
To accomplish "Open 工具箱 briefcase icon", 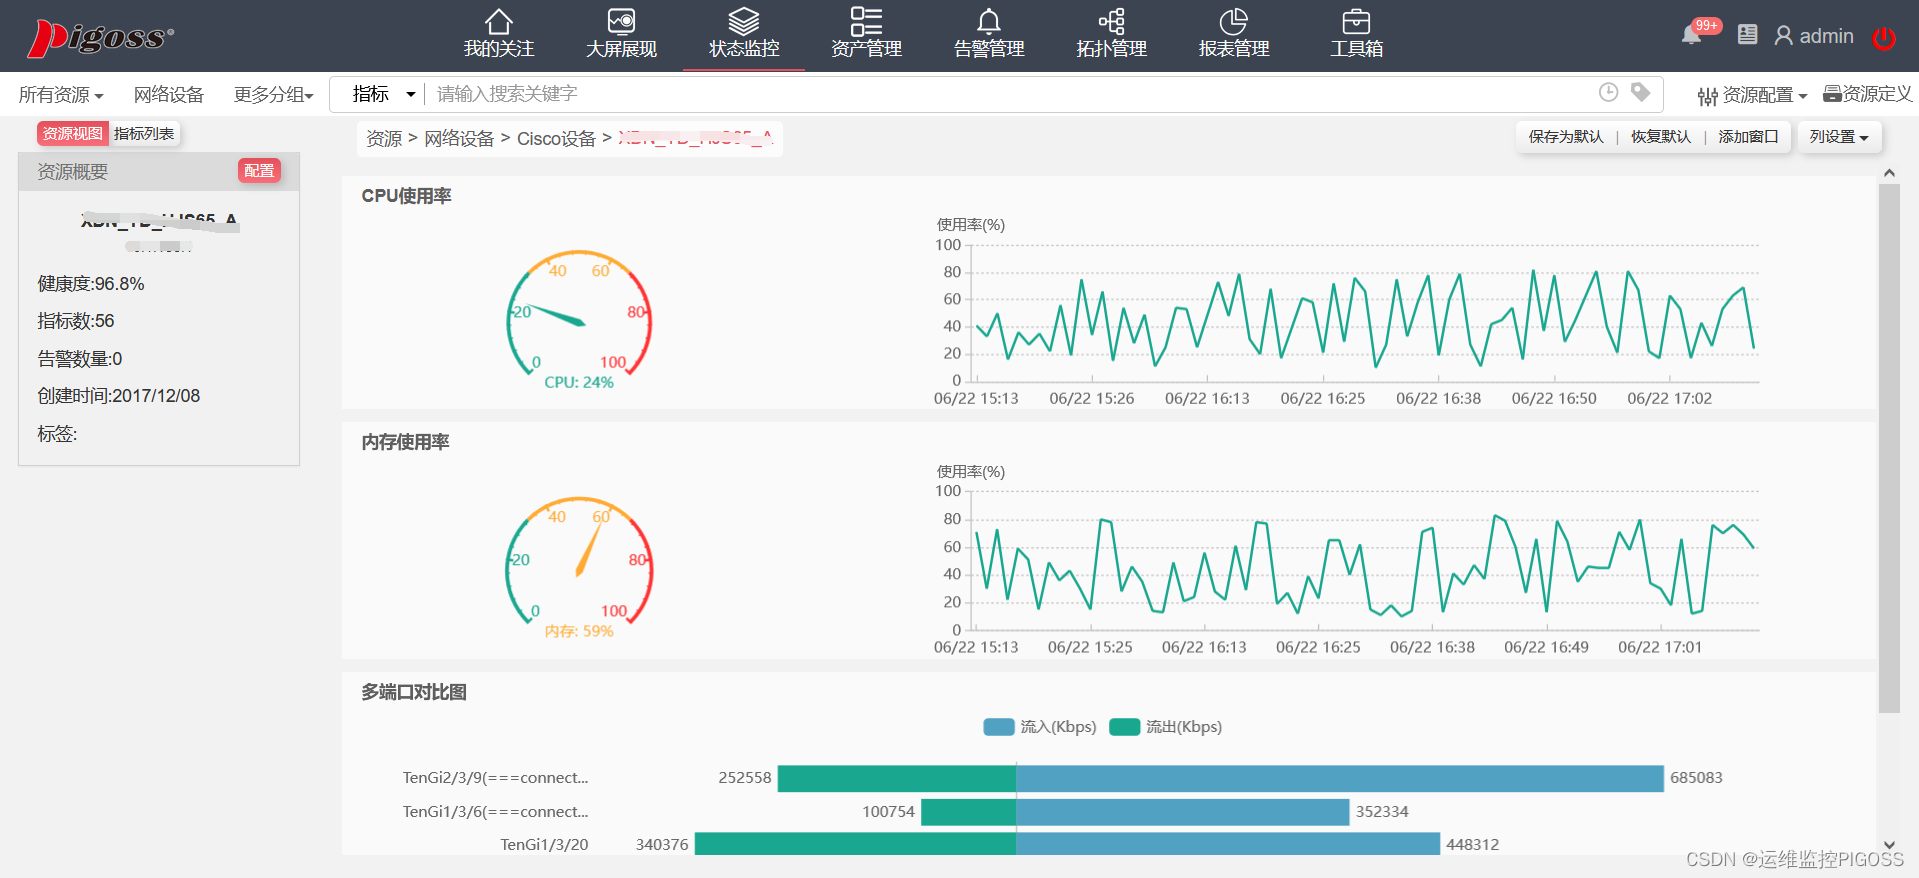I will point(1356,21).
